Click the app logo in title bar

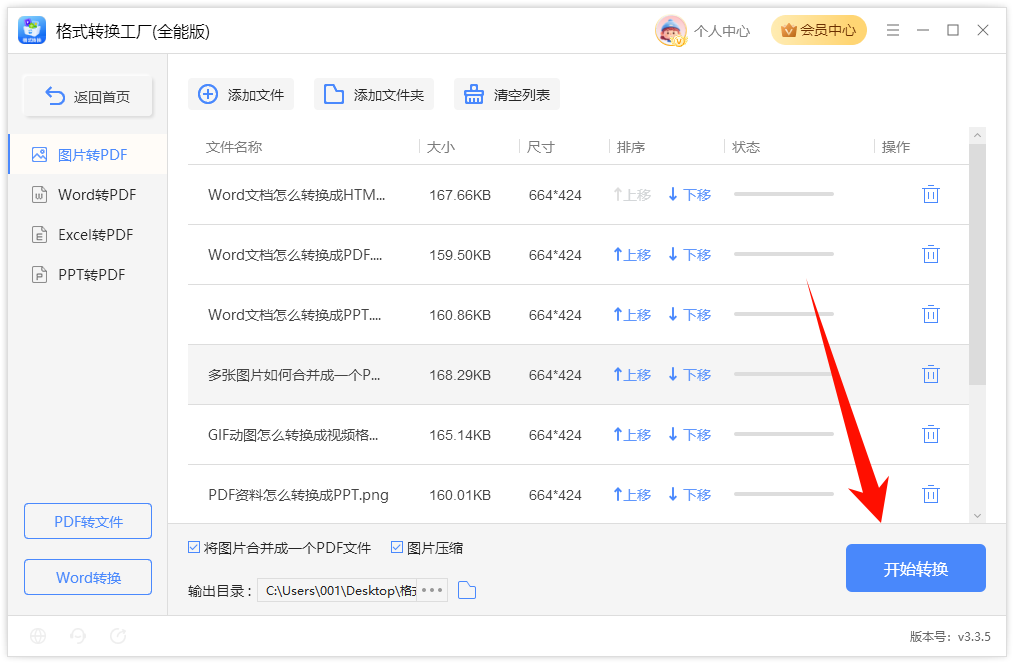32,30
